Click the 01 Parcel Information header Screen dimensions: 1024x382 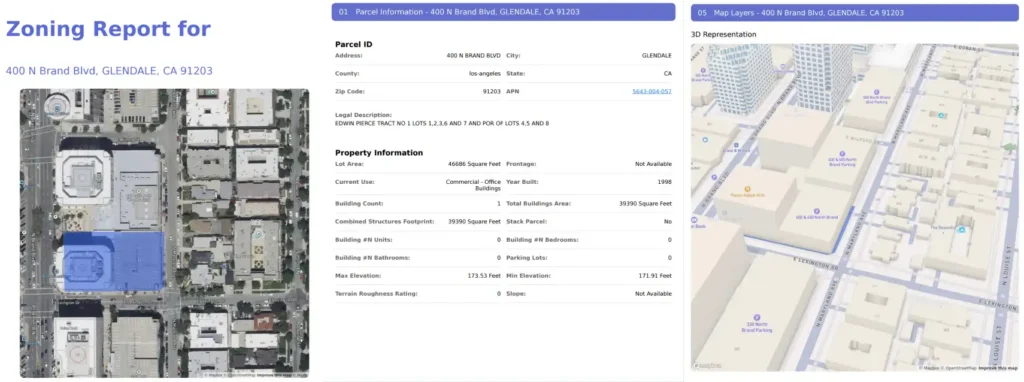[504, 12]
